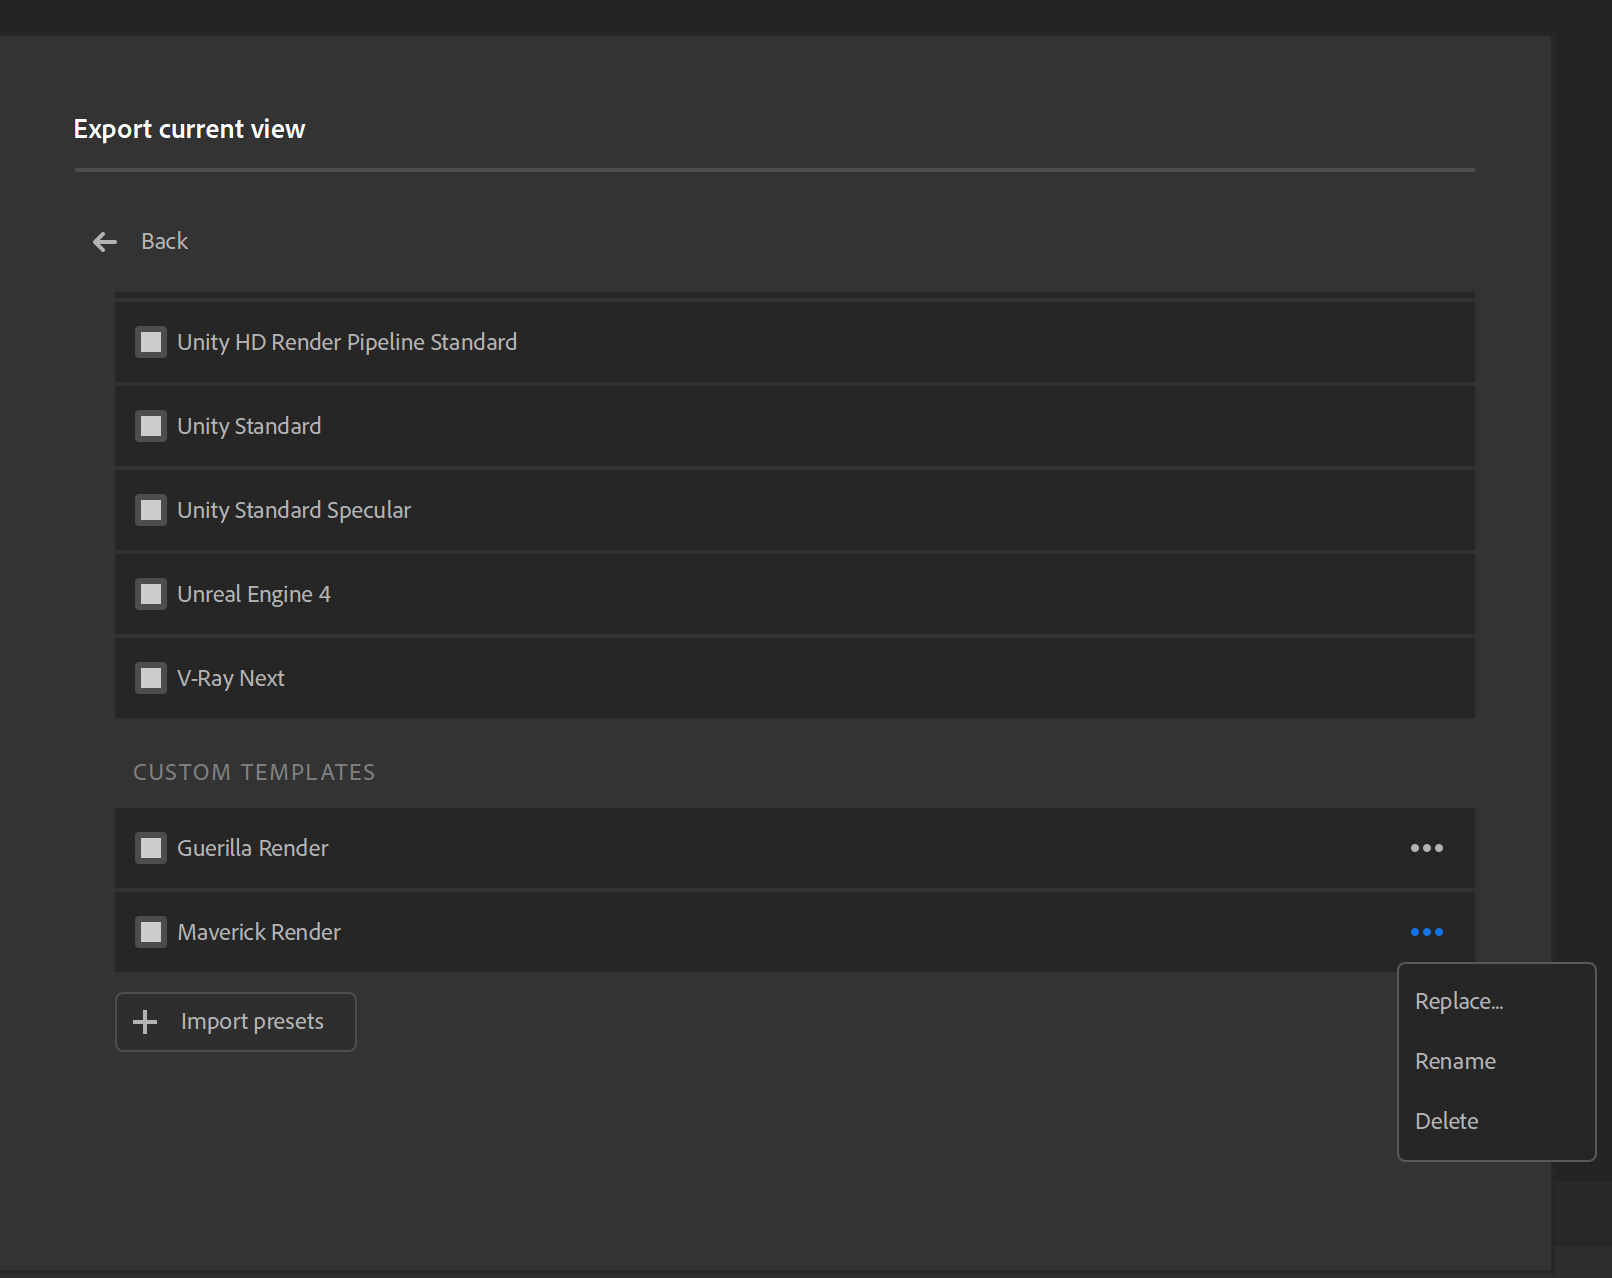This screenshot has width=1612, height=1278.
Task: Enable the Maverick Render checkbox
Action: [151, 932]
